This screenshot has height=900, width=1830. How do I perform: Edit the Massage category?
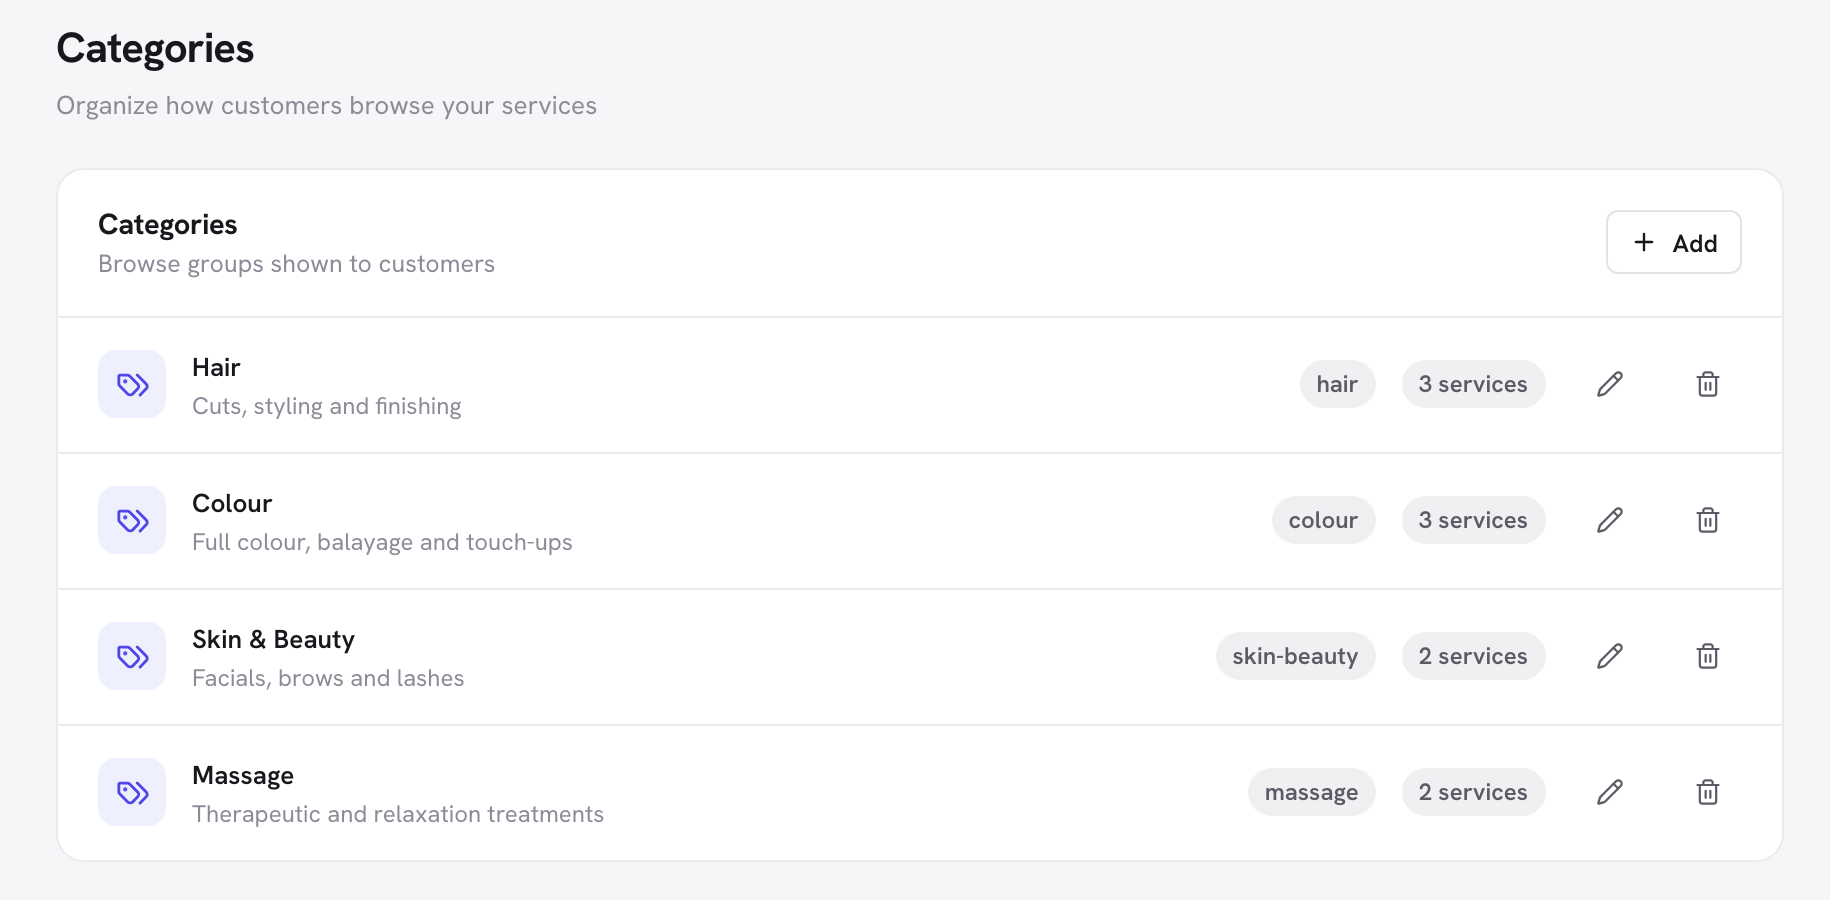click(1610, 792)
